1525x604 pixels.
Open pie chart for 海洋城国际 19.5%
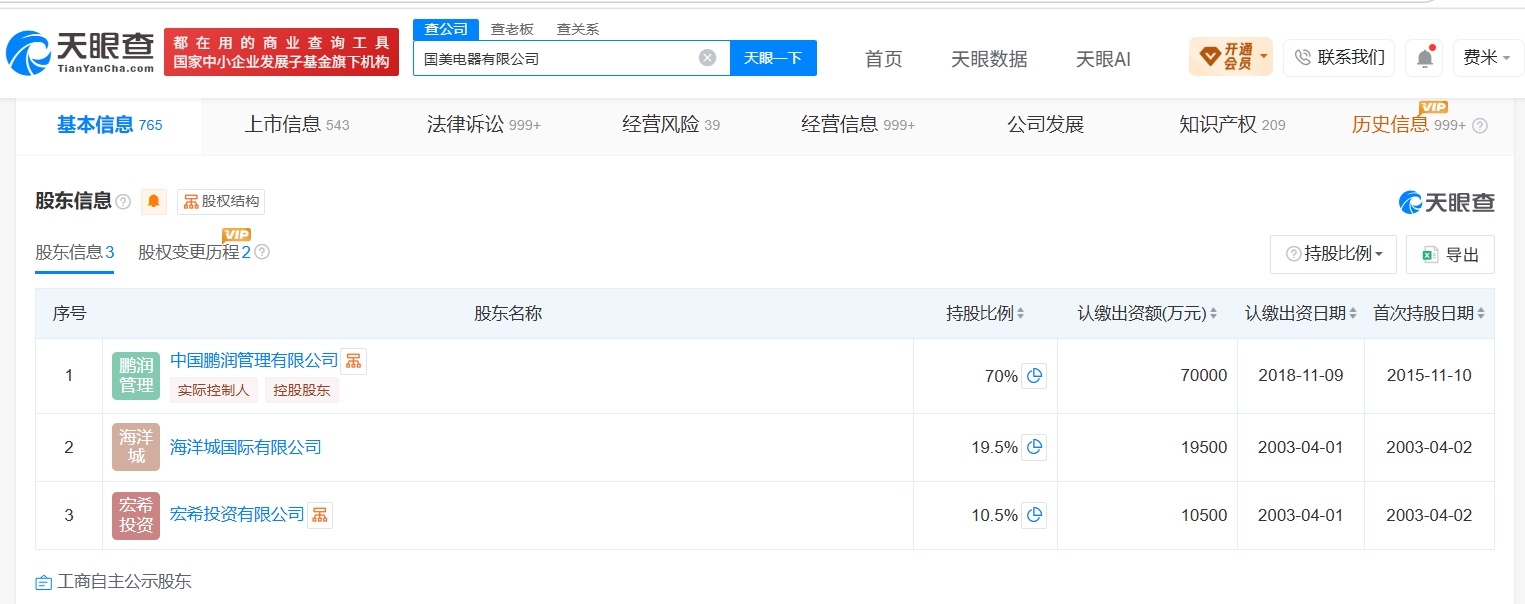[1034, 447]
